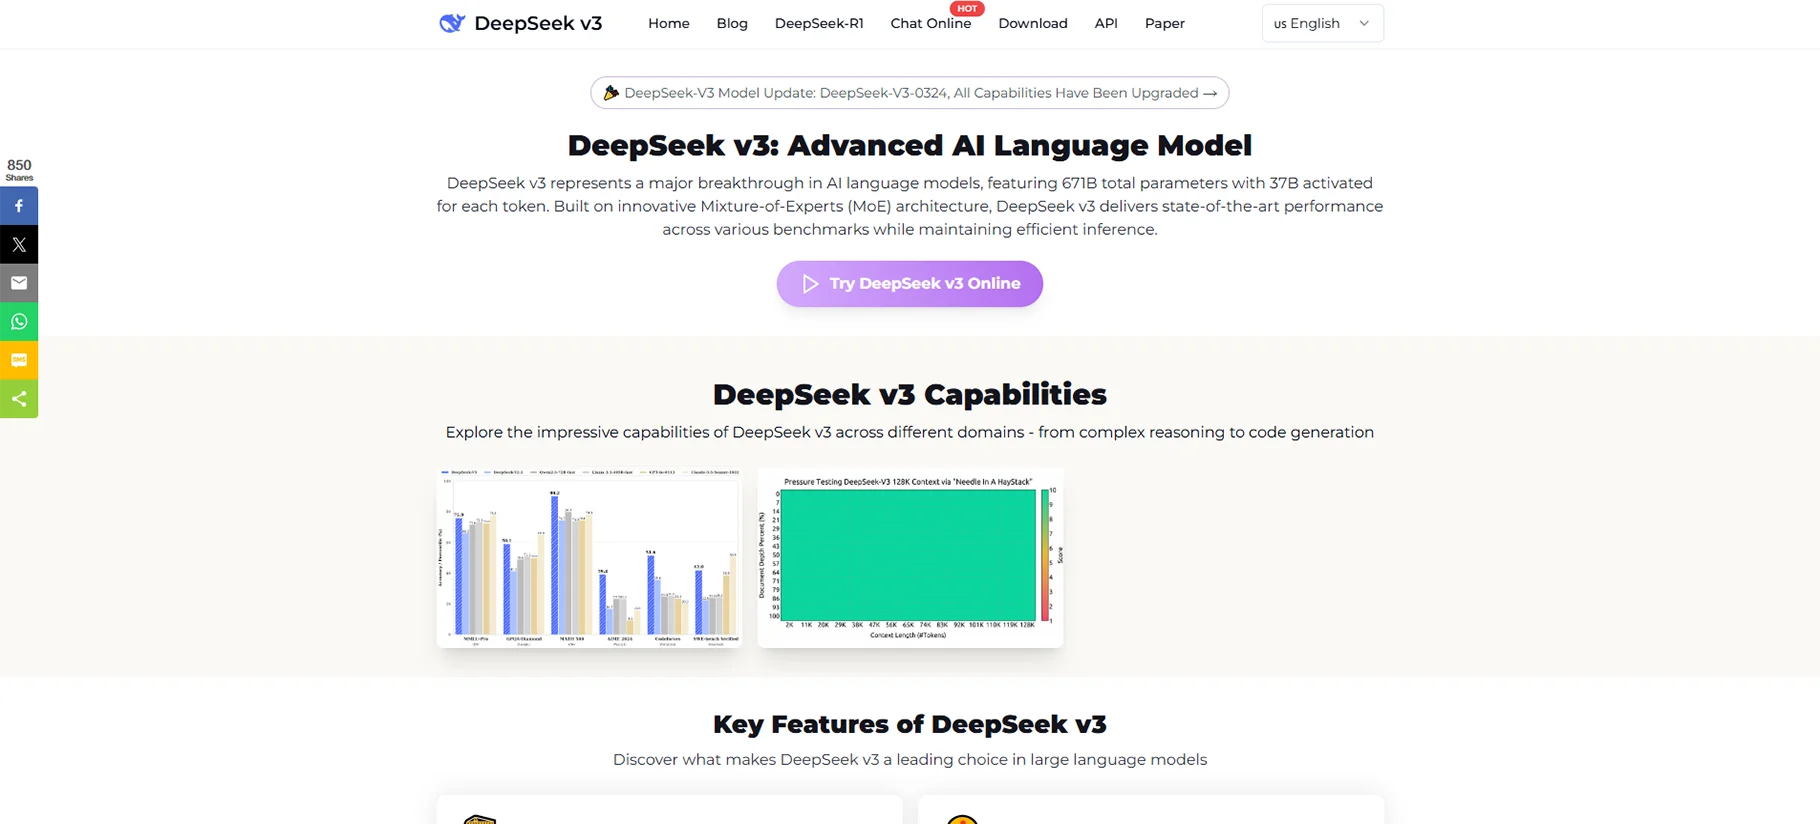Share the page on Facebook
This screenshot has height=824, width=1820.
point(19,206)
